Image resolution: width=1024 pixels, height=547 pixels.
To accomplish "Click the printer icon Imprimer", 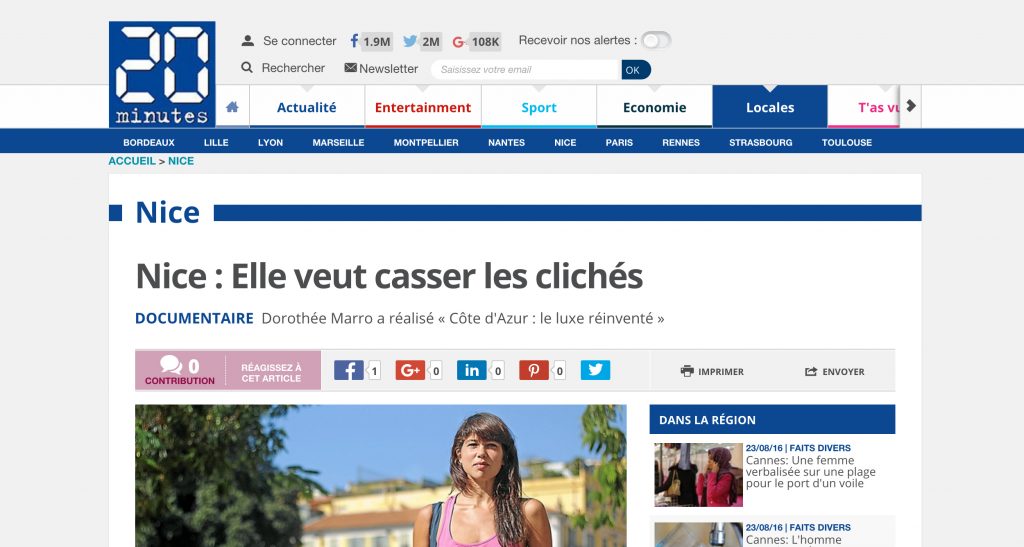I will pyautogui.click(x=687, y=371).
